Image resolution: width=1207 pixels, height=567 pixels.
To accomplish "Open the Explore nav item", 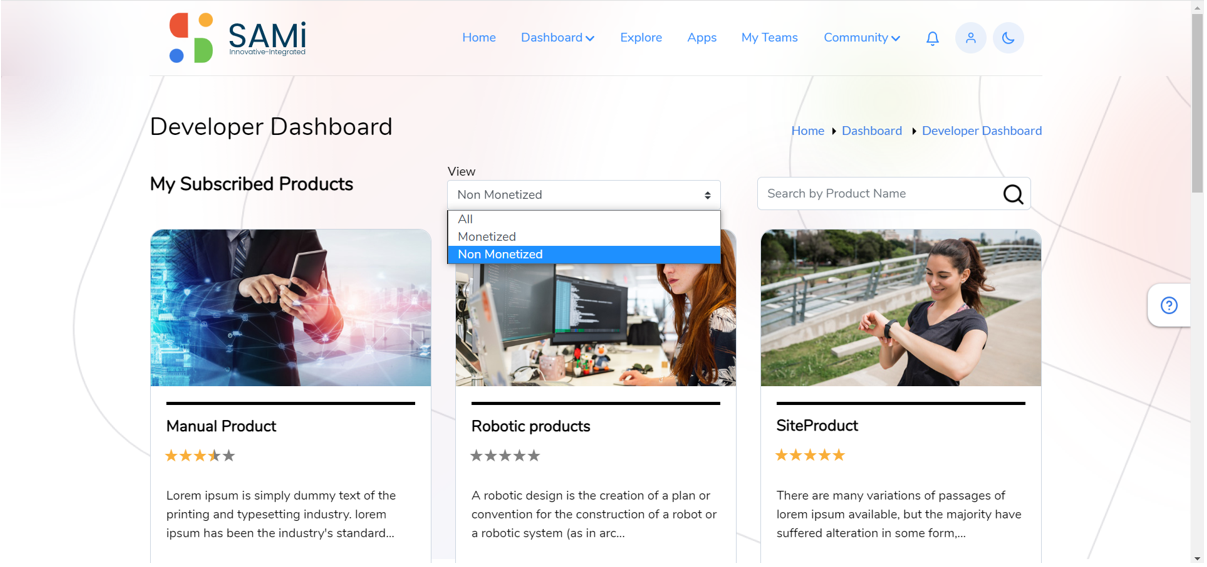I will tap(641, 38).
